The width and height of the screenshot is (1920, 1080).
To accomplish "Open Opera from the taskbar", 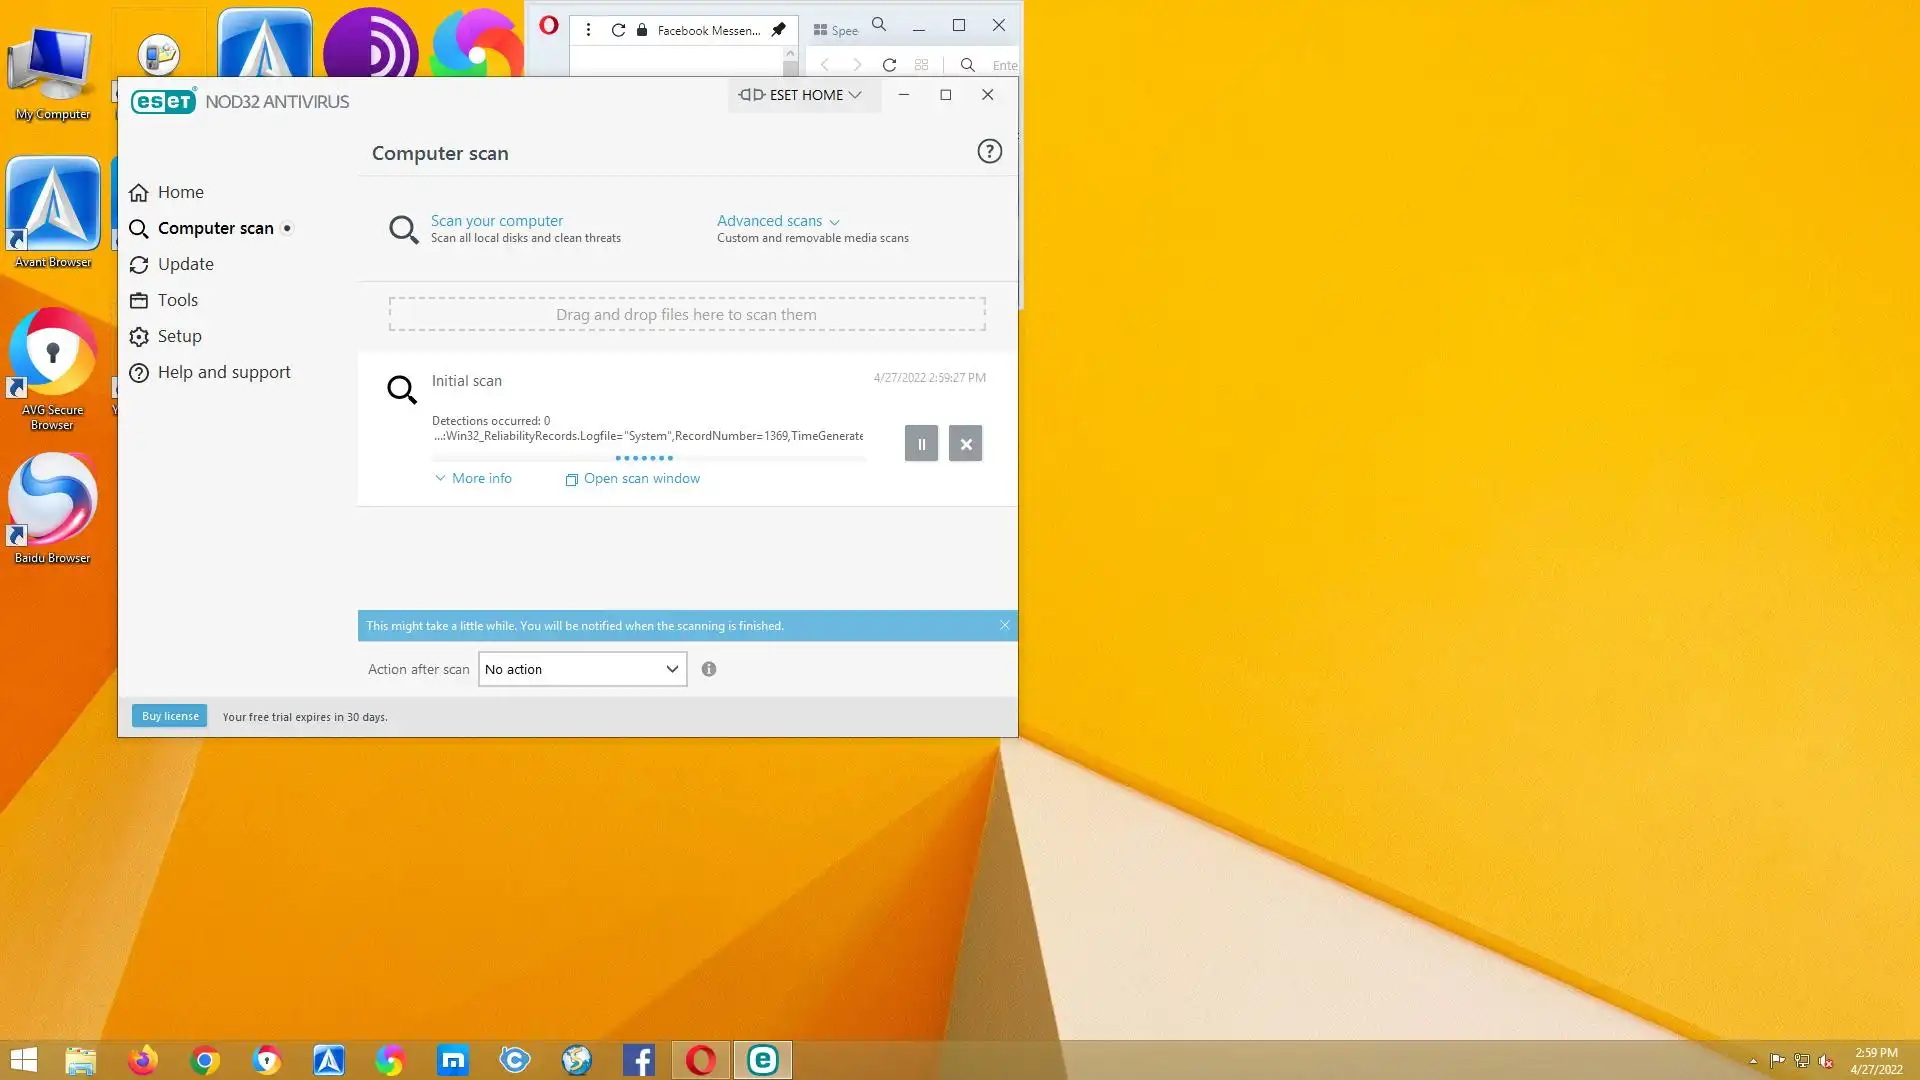I will coord(701,1060).
